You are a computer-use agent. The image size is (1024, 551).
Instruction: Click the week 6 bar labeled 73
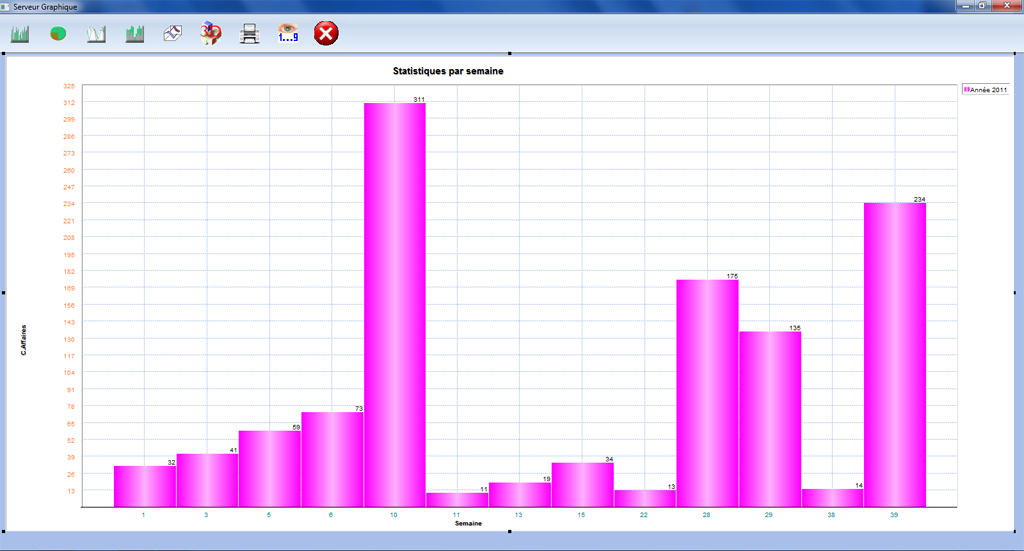332,459
